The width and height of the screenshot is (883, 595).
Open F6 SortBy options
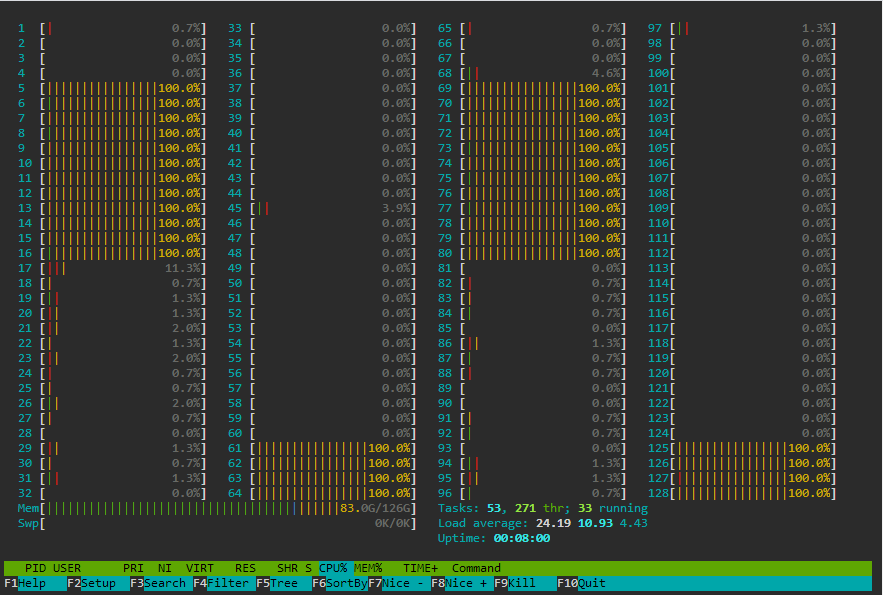pyautogui.click(x=340, y=583)
